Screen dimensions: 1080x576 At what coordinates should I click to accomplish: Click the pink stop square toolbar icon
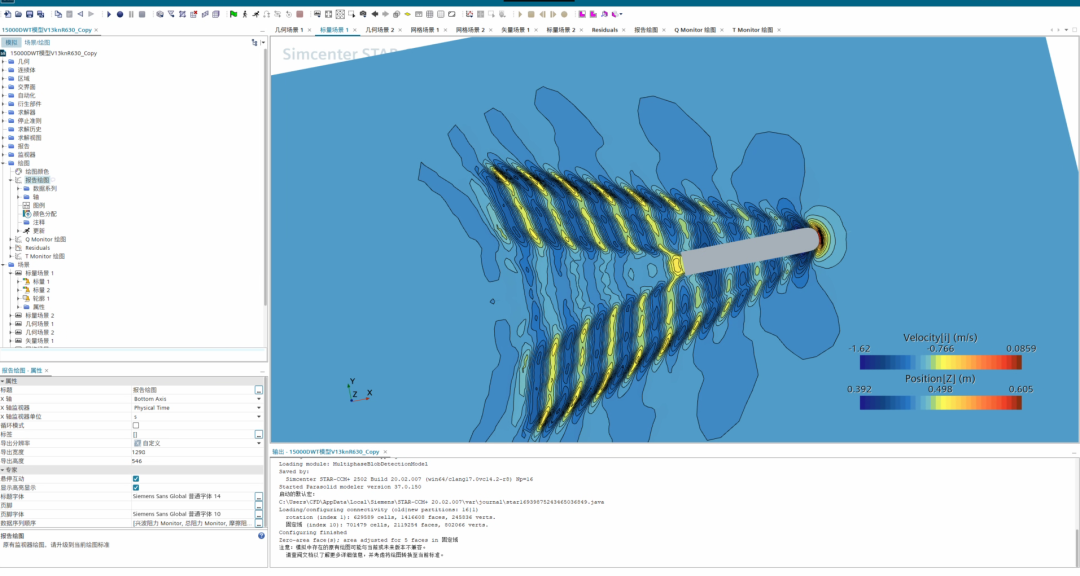[300, 14]
